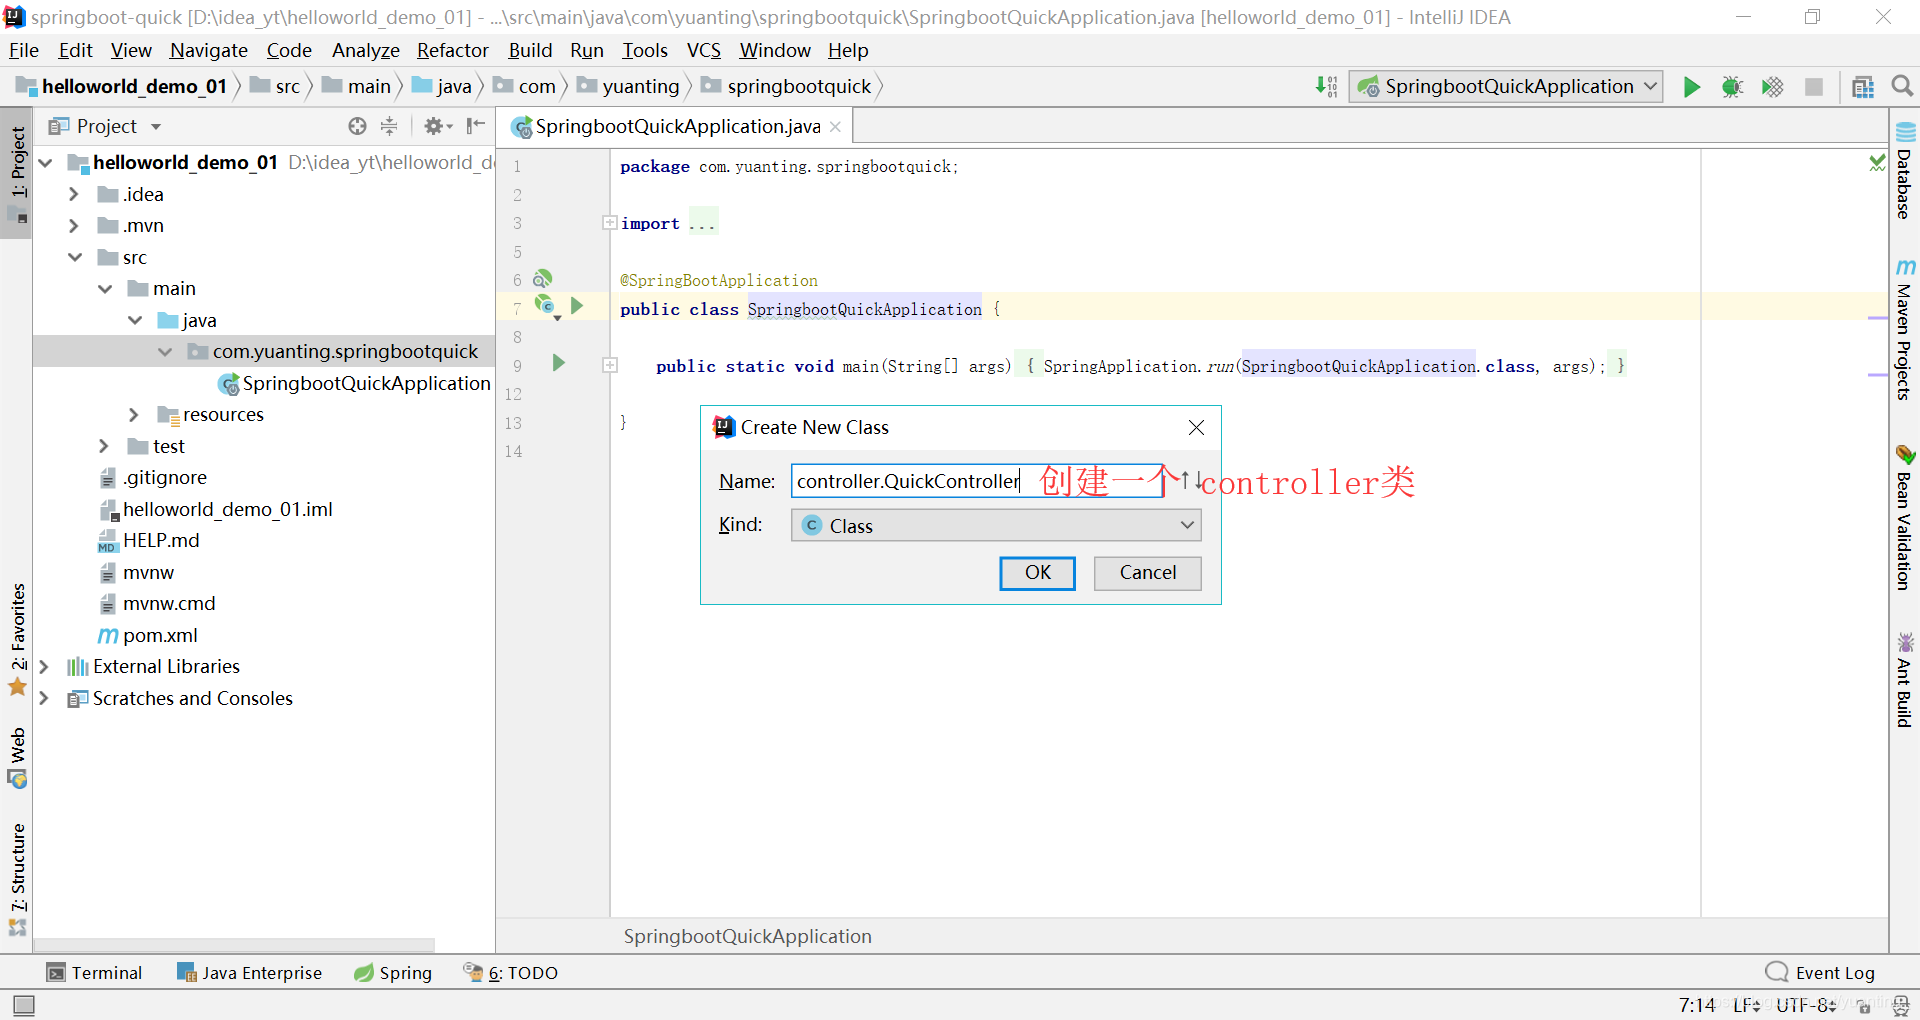
Task: Open Kind dropdown in Create New Class
Action: (996, 526)
